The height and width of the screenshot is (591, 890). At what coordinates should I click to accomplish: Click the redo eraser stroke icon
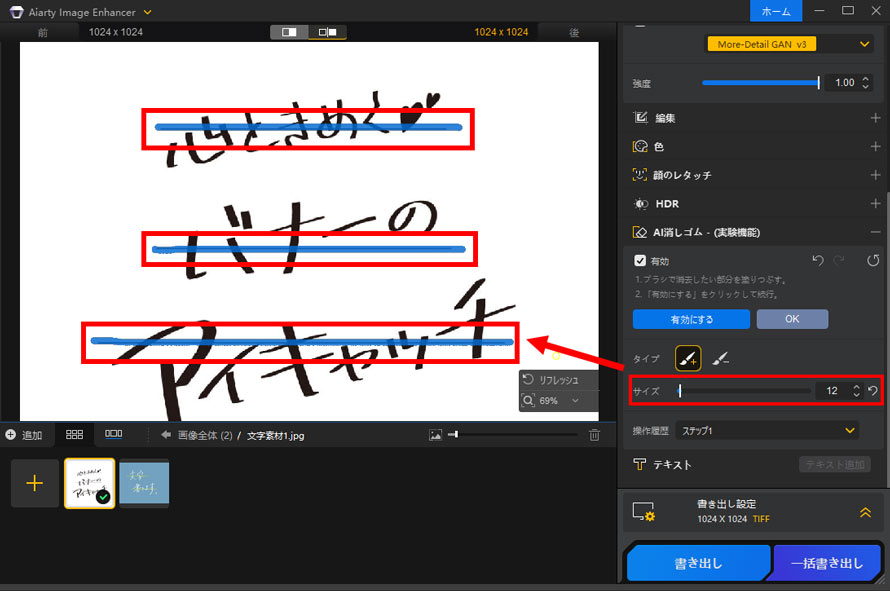[x=839, y=260]
